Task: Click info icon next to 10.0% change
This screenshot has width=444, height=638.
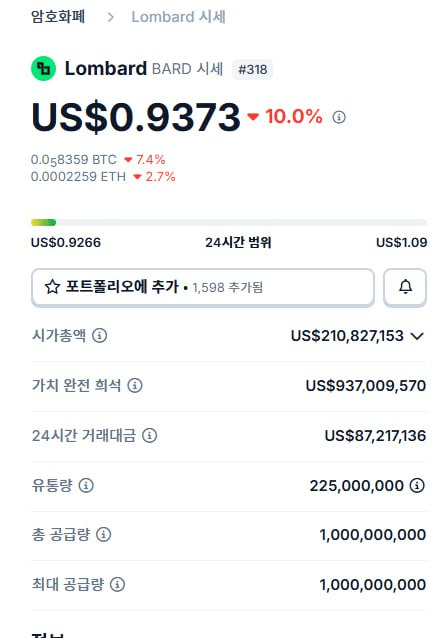Action: click(x=339, y=117)
